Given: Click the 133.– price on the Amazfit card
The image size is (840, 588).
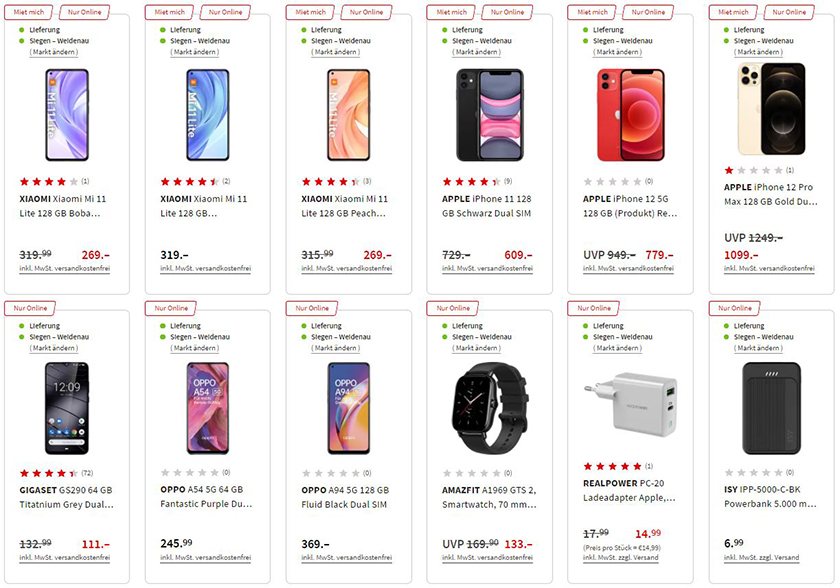Looking at the screenshot, I should click(517, 543).
